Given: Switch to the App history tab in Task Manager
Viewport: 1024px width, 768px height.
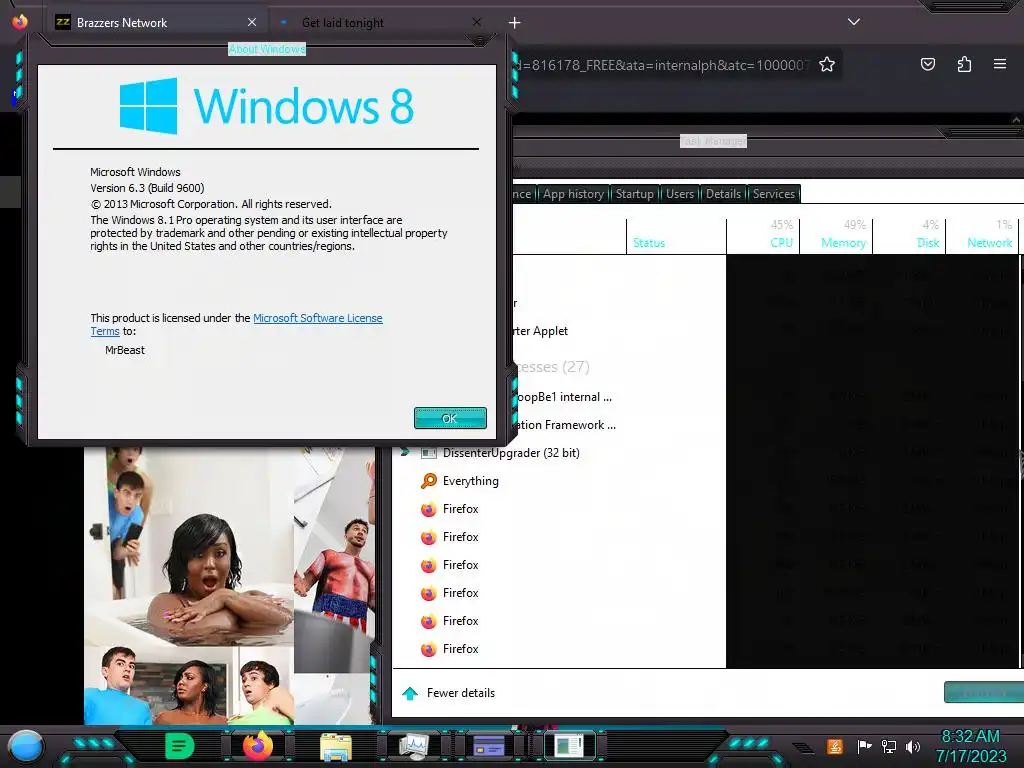Looking at the screenshot, I should (x=573, y=194).
